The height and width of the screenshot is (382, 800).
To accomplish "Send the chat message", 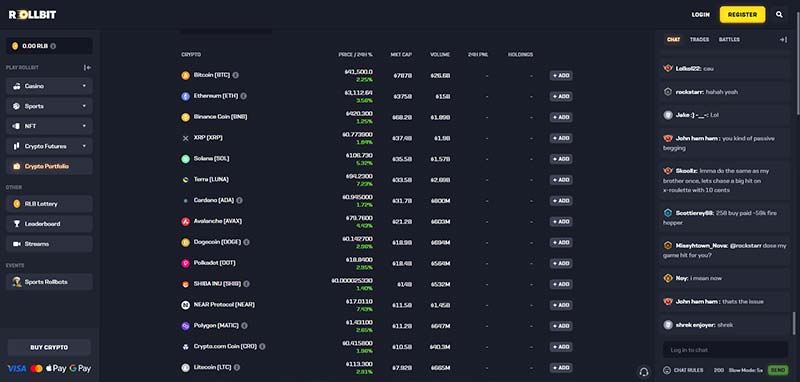I will [778, 370].
